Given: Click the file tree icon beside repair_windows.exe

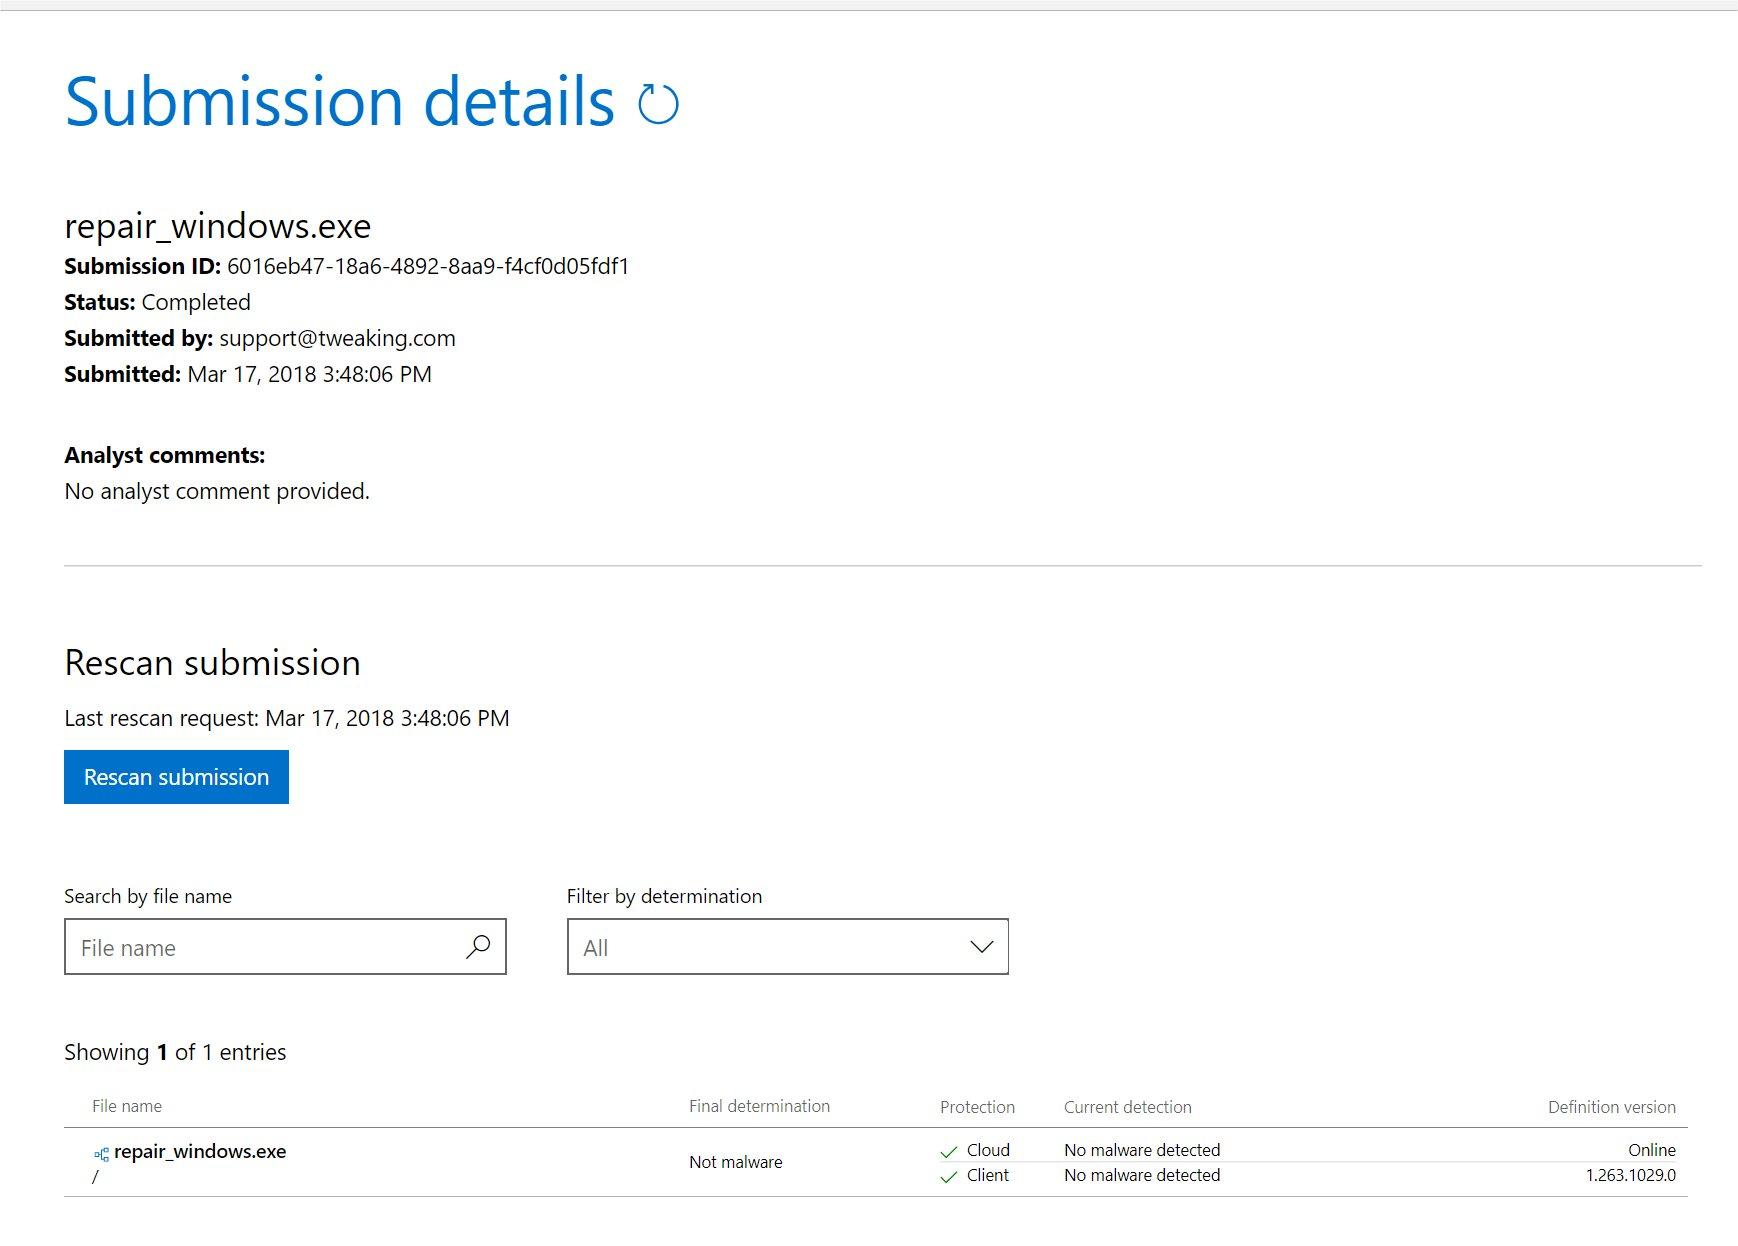Looking at the screenshot, I should 101,1154.
